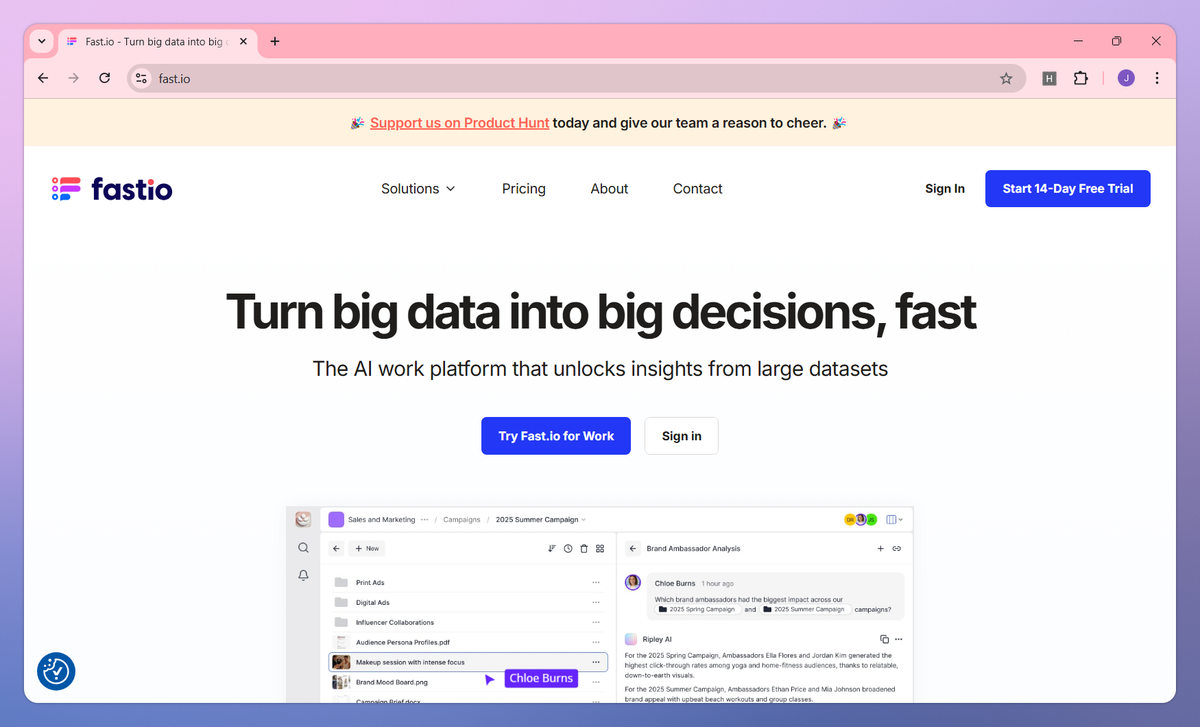
Task: Select the Fast.io browser tab
Action: pos(155,41)
